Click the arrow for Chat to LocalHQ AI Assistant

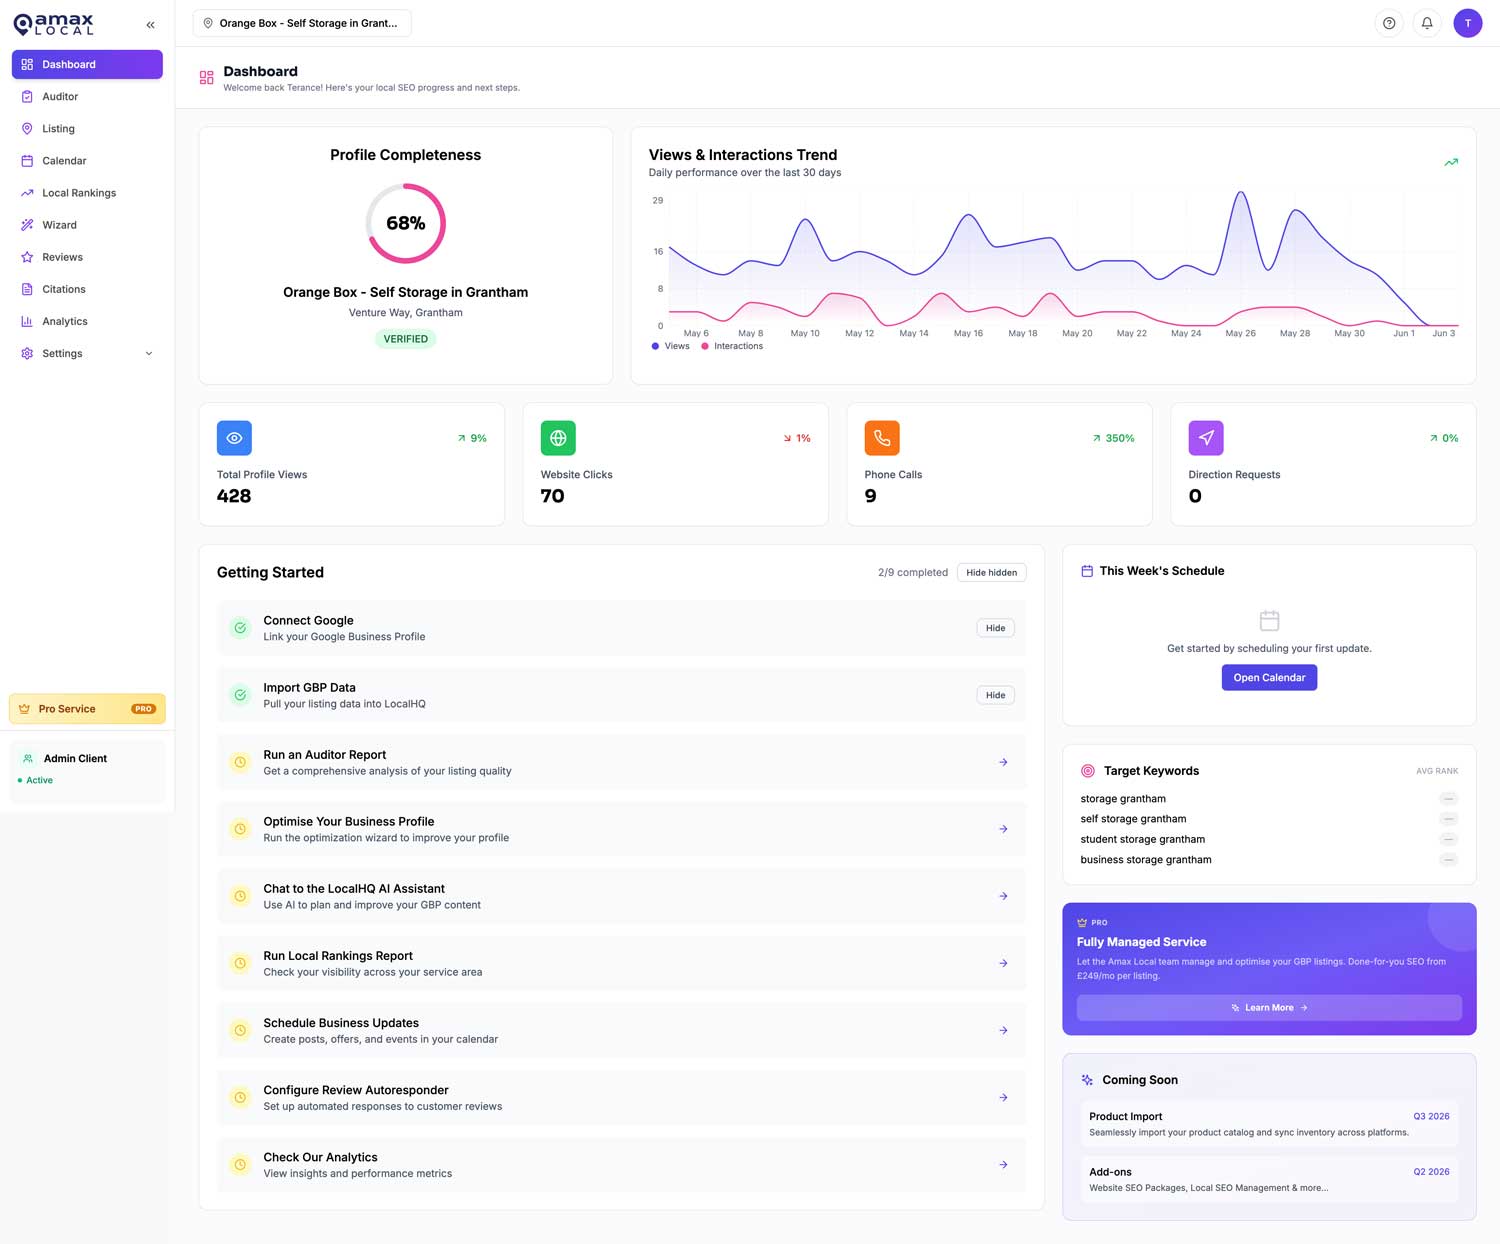(x=1003, y=896)
